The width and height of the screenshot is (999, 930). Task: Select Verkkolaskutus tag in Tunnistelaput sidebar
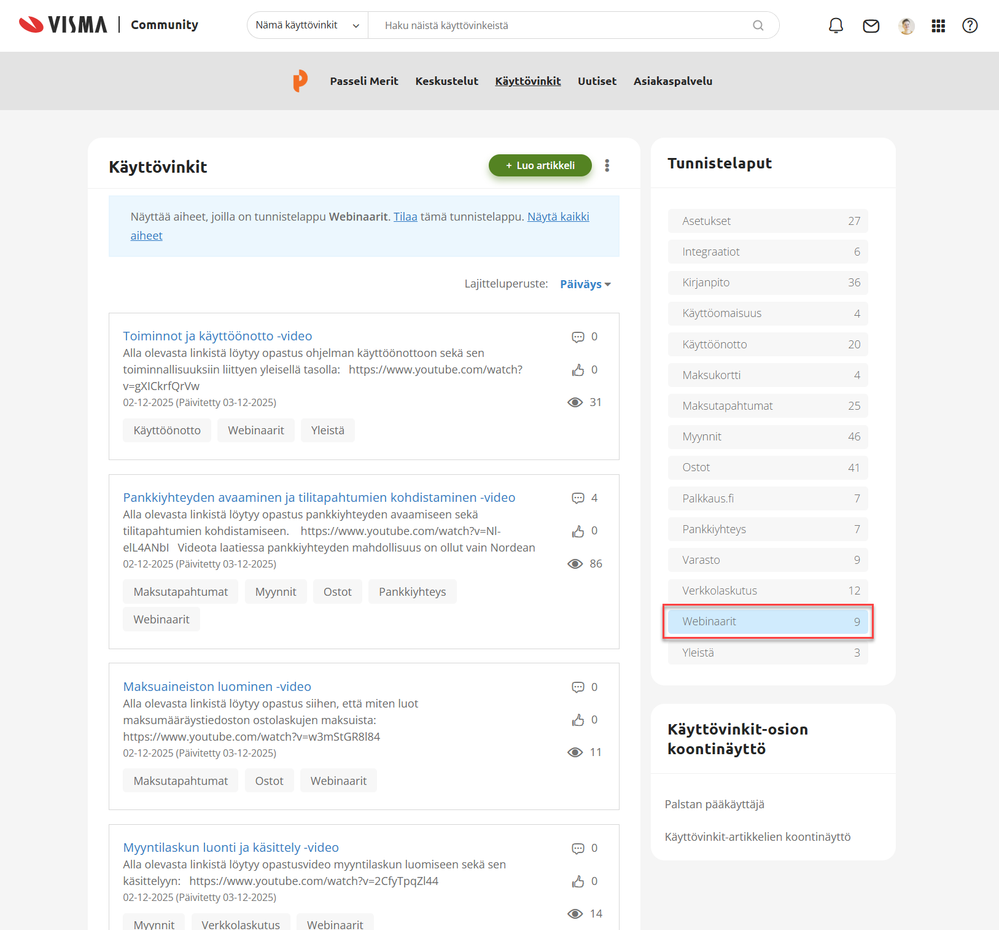point(768,590)
